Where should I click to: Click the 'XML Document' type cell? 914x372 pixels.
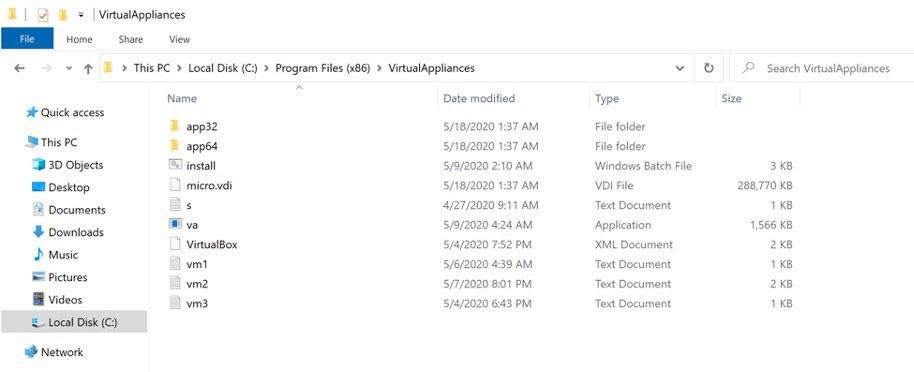click(633, 245)
